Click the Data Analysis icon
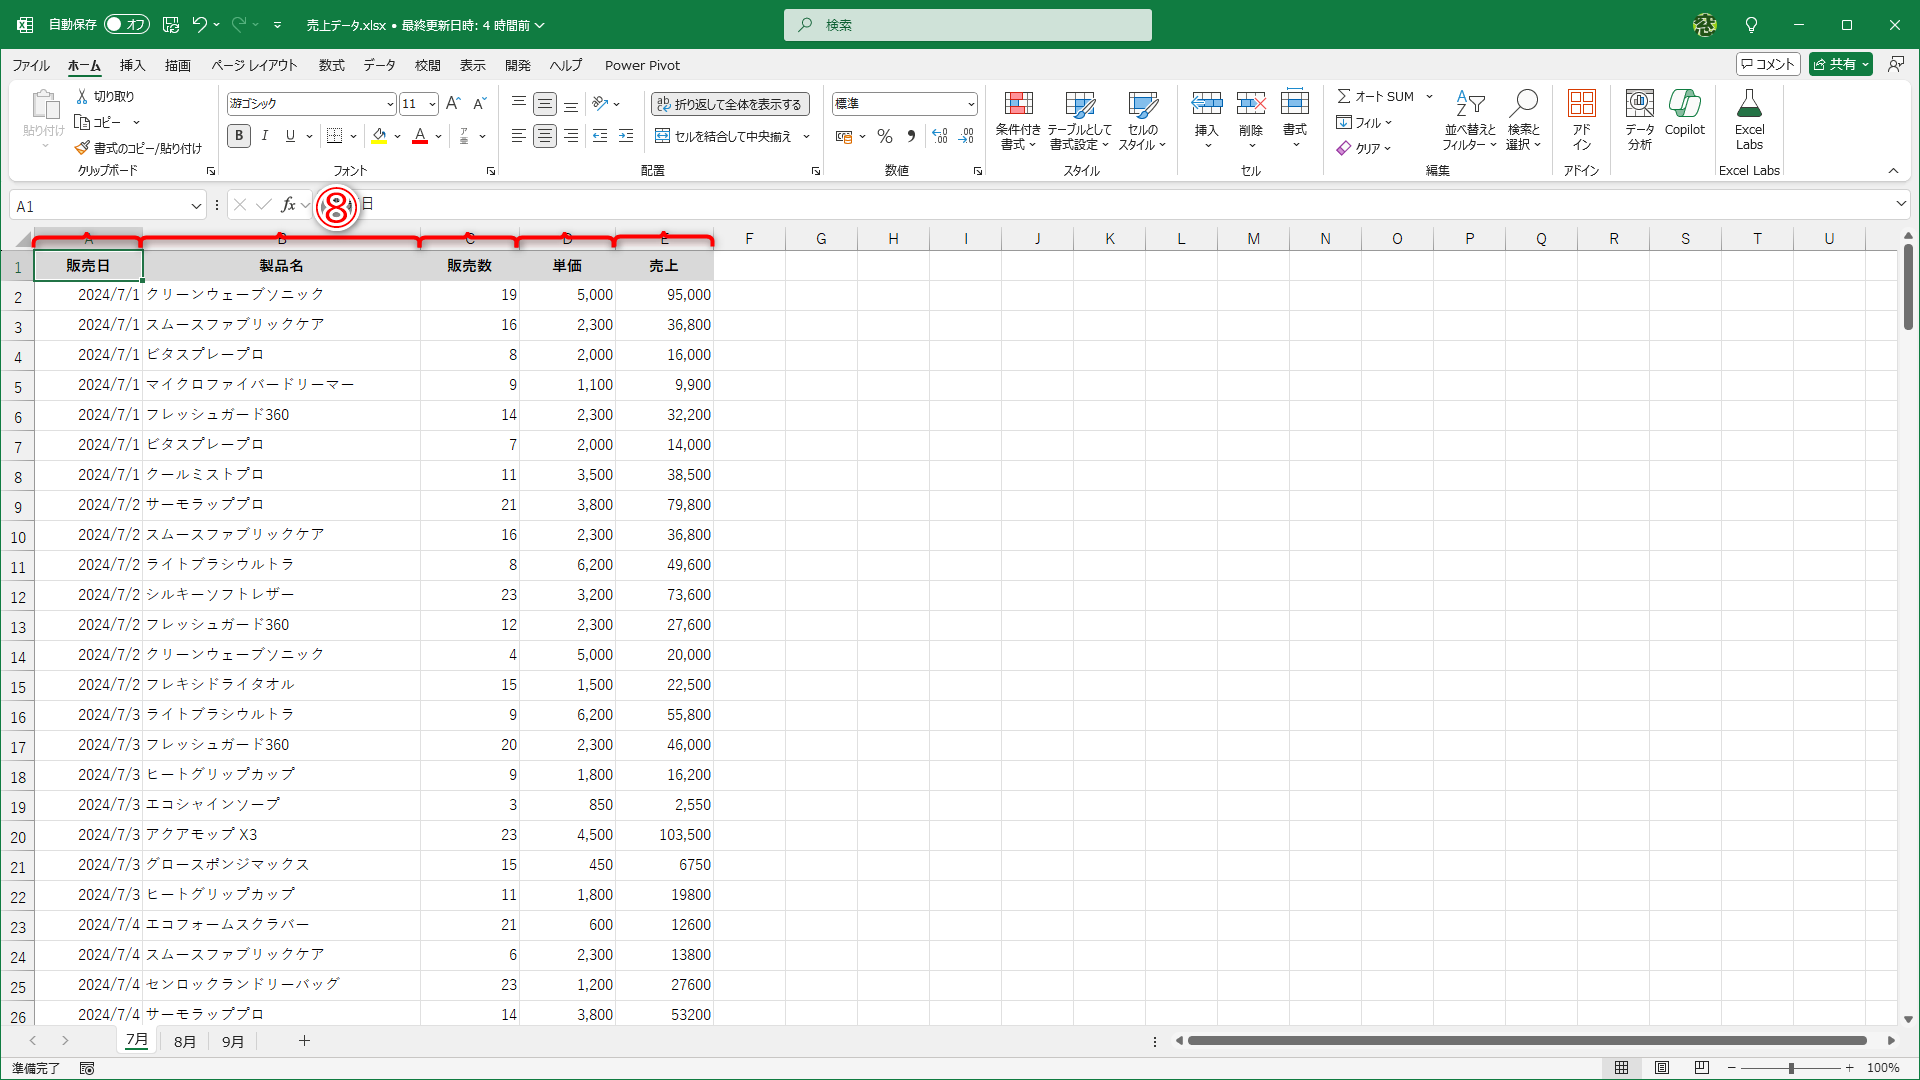This screenshot has height=1080, width=1920. 1639,118
